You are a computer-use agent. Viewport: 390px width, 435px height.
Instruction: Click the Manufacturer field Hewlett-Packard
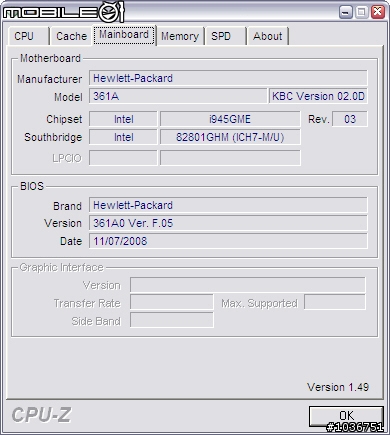click(228, 78)
